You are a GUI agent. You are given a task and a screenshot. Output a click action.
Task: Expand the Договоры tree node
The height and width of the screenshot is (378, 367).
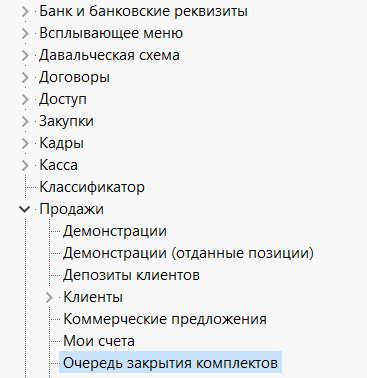tap(25, 78)
